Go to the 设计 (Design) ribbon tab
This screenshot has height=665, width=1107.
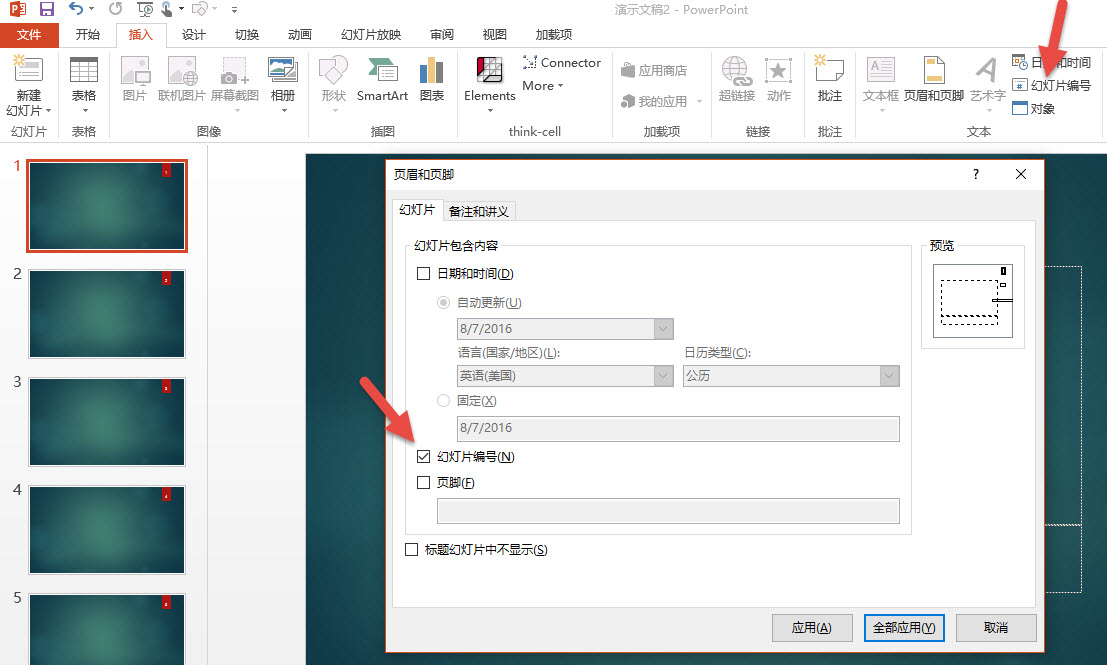tap(193, 33)
